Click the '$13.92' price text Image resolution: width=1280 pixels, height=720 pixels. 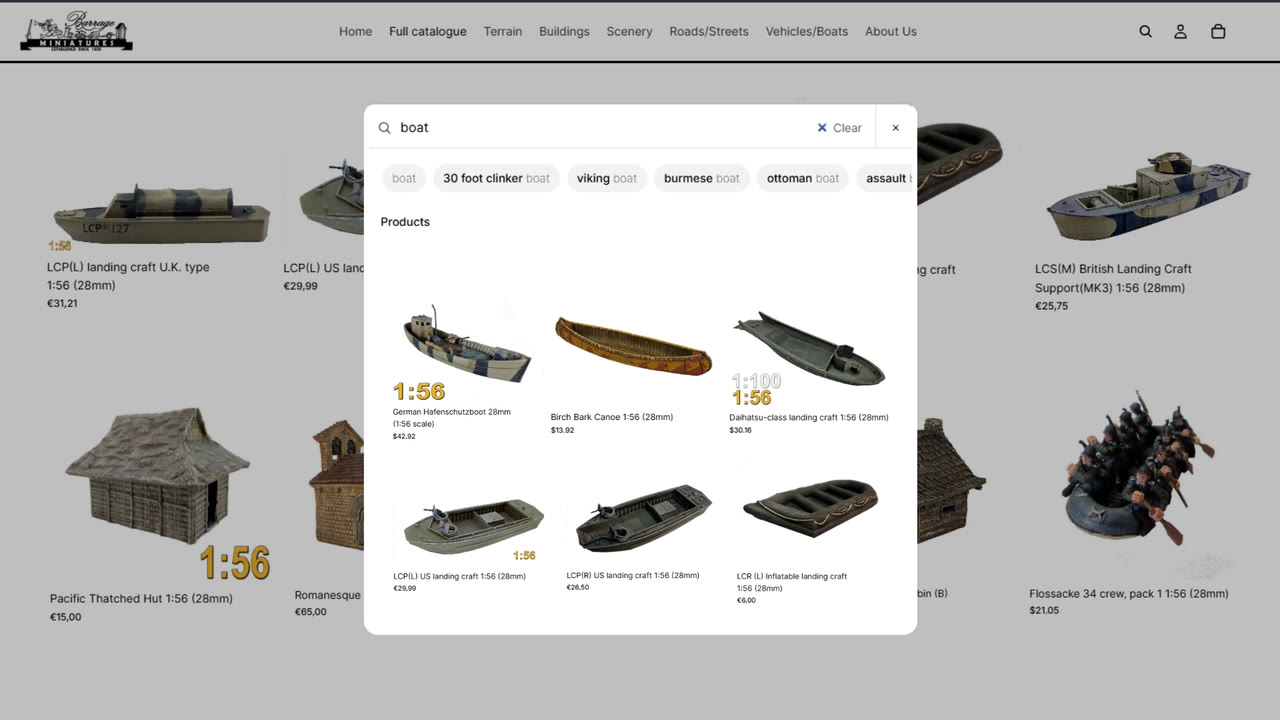pyautogui.click(x=562, y=430)
